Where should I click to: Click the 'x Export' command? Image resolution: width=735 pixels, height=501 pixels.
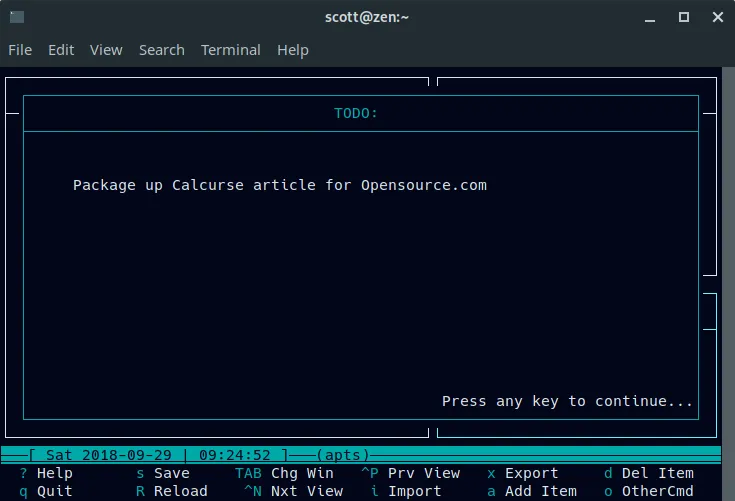tap(523, 473)
